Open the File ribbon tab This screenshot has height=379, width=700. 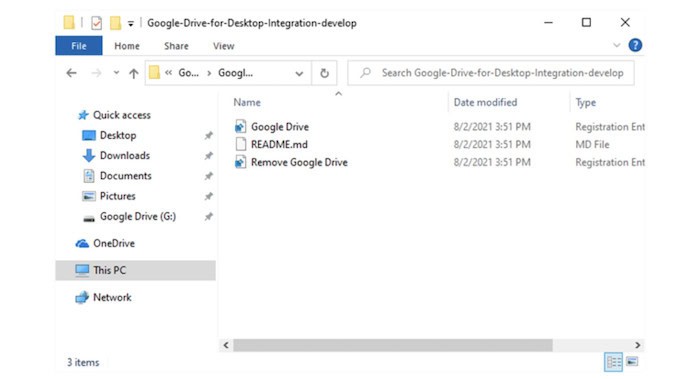pos(79,46)
